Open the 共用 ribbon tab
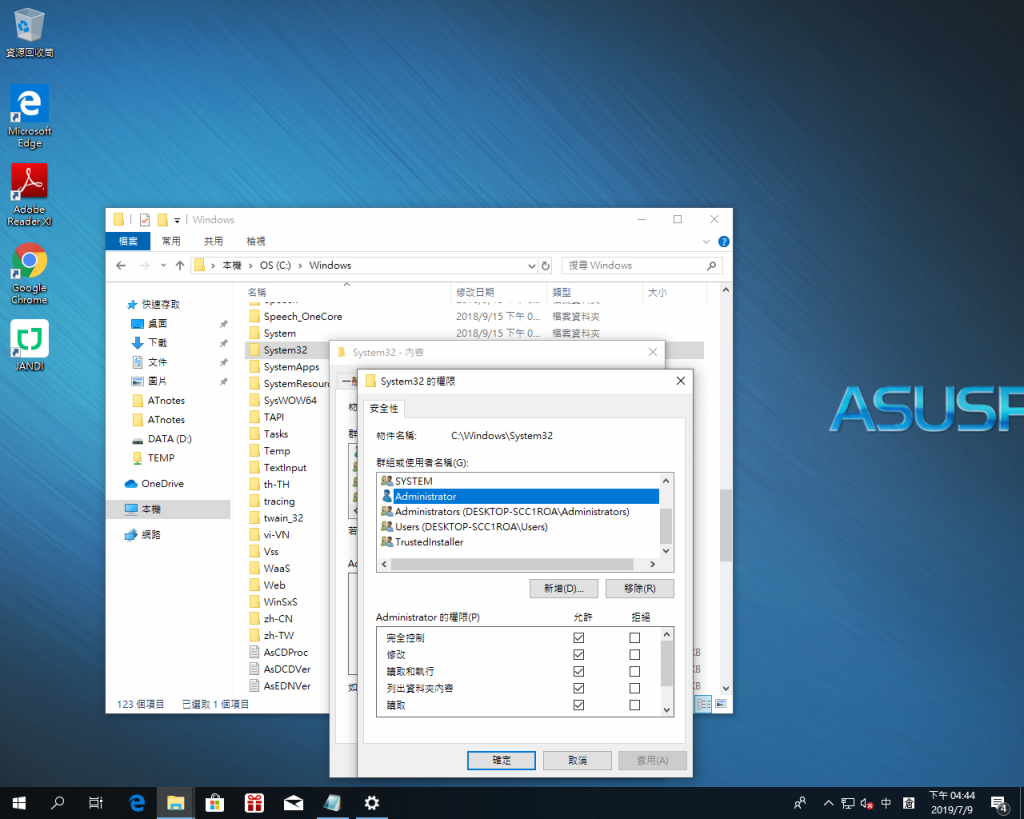The height and width of the screenshot is (819, 1024). (214, 241)
